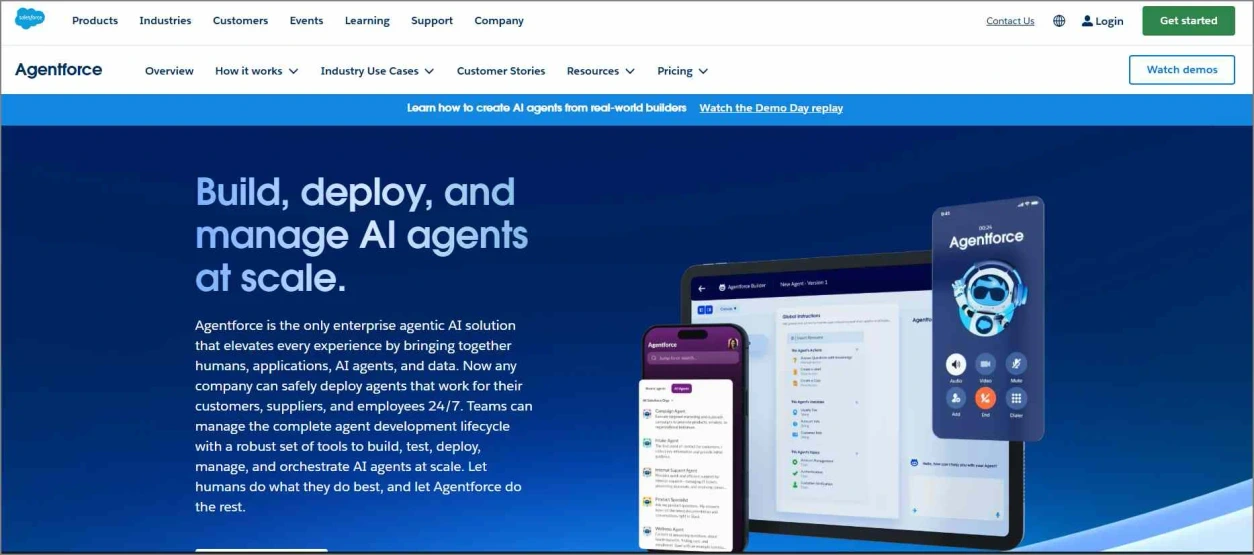The image size is (1254, 555).
Task: Click the green Get started button
Action: point(1188,20)
